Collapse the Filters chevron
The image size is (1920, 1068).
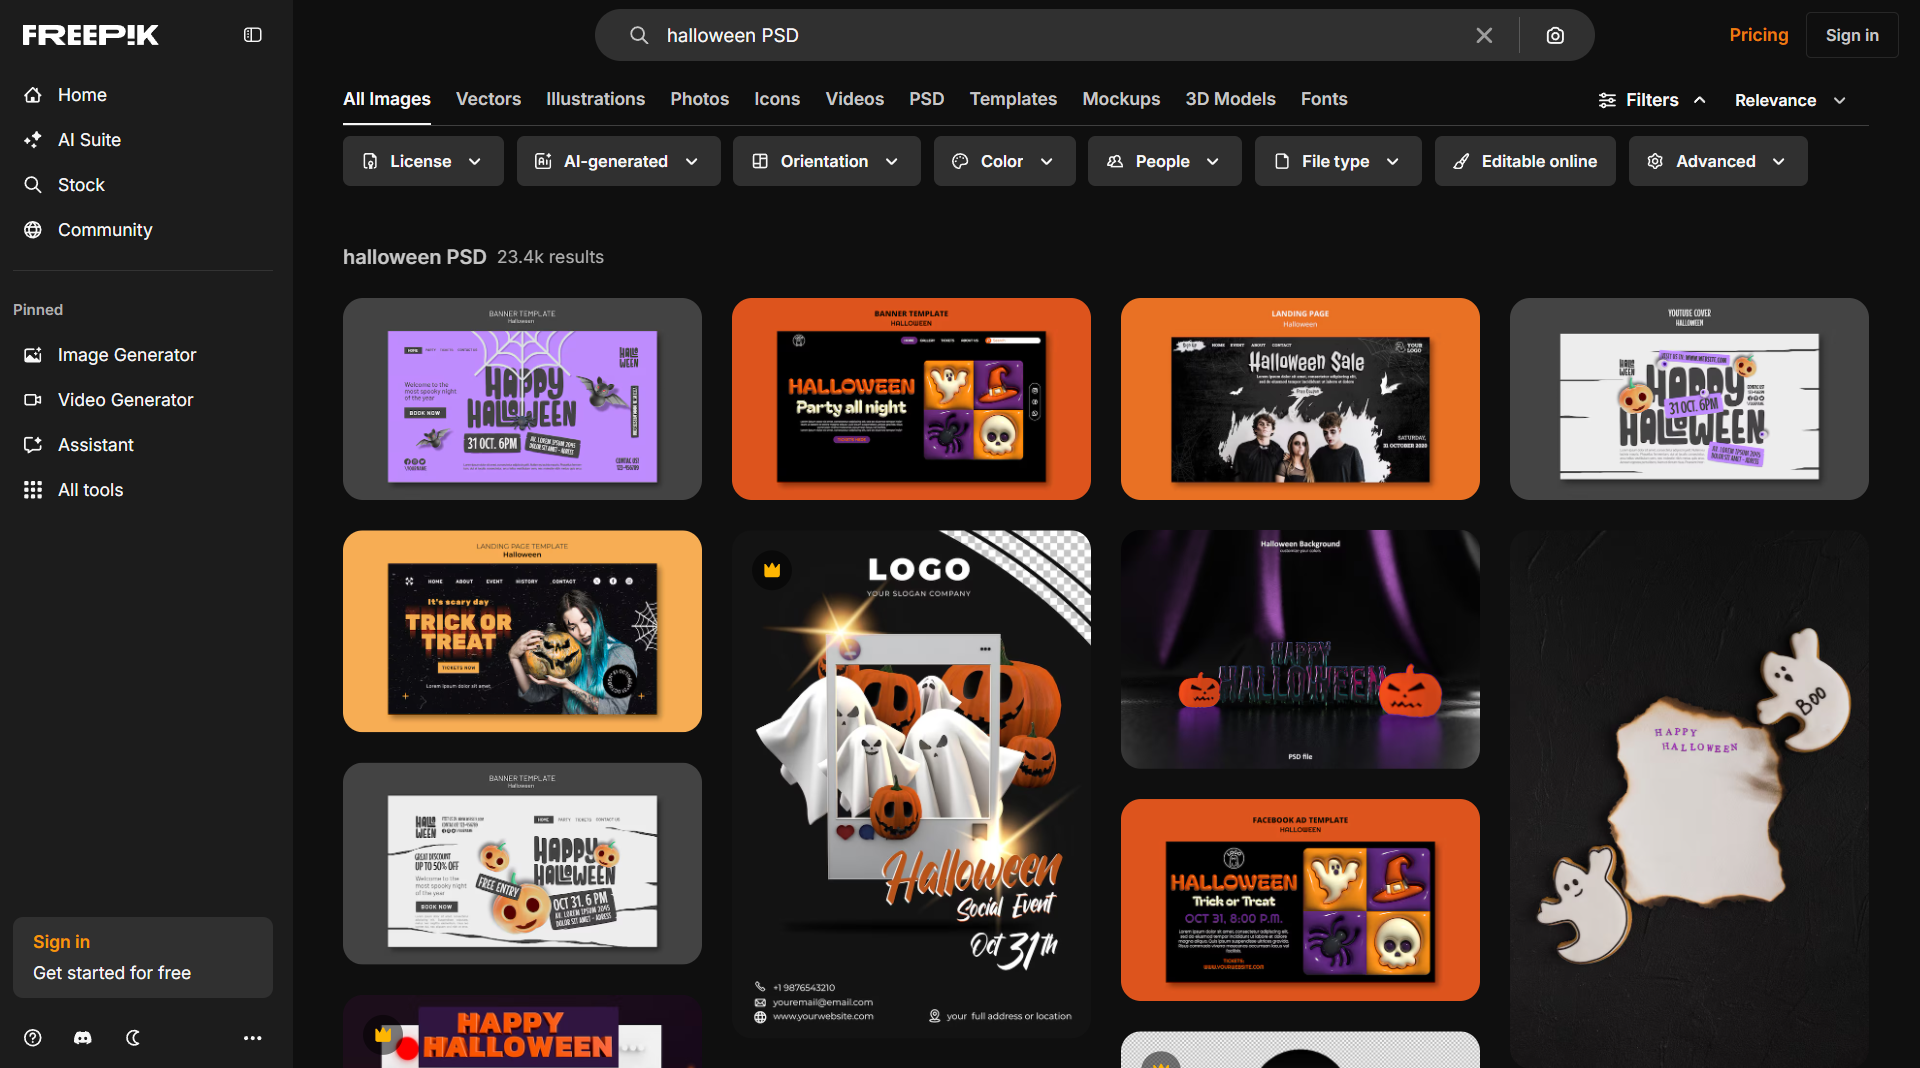[x=1700, y=100]
